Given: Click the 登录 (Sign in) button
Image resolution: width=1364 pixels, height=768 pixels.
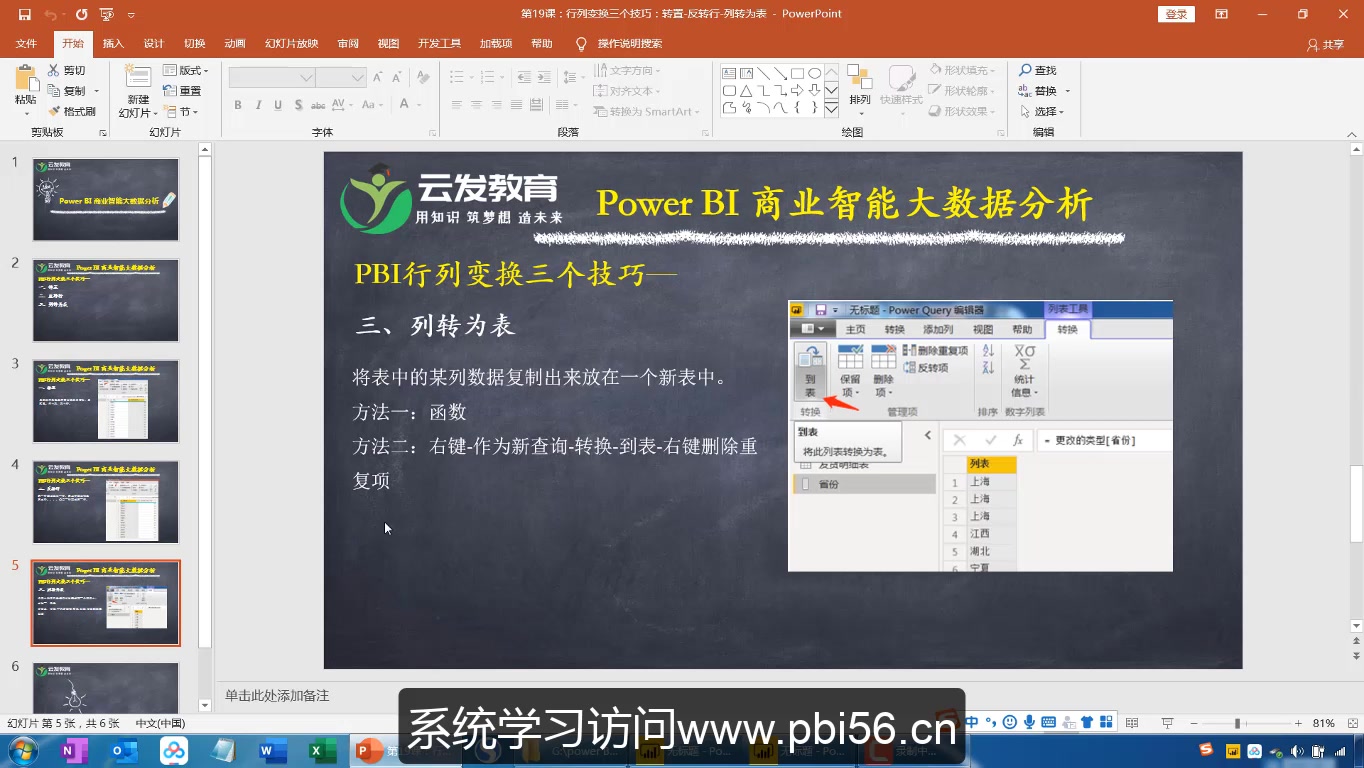Looking at the screenshot, I should coord(1176,15).
